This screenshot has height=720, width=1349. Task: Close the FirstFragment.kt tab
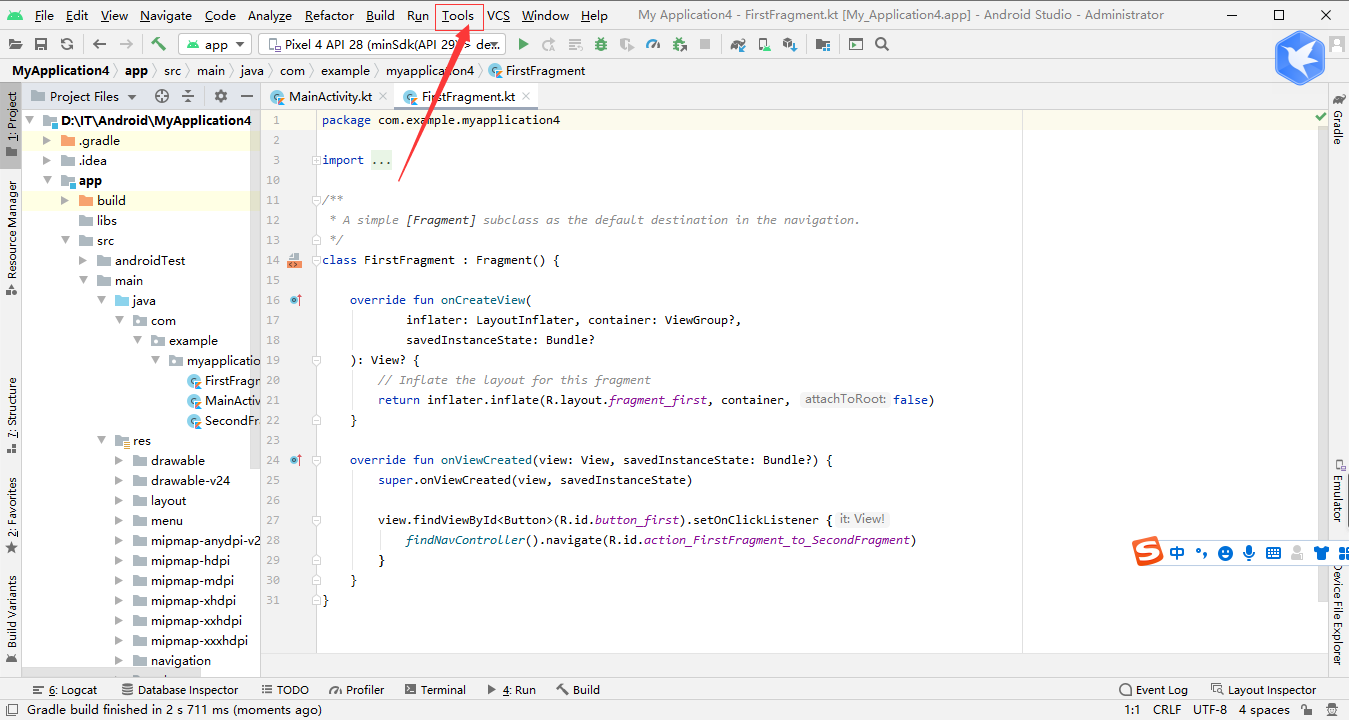point(527,96)
